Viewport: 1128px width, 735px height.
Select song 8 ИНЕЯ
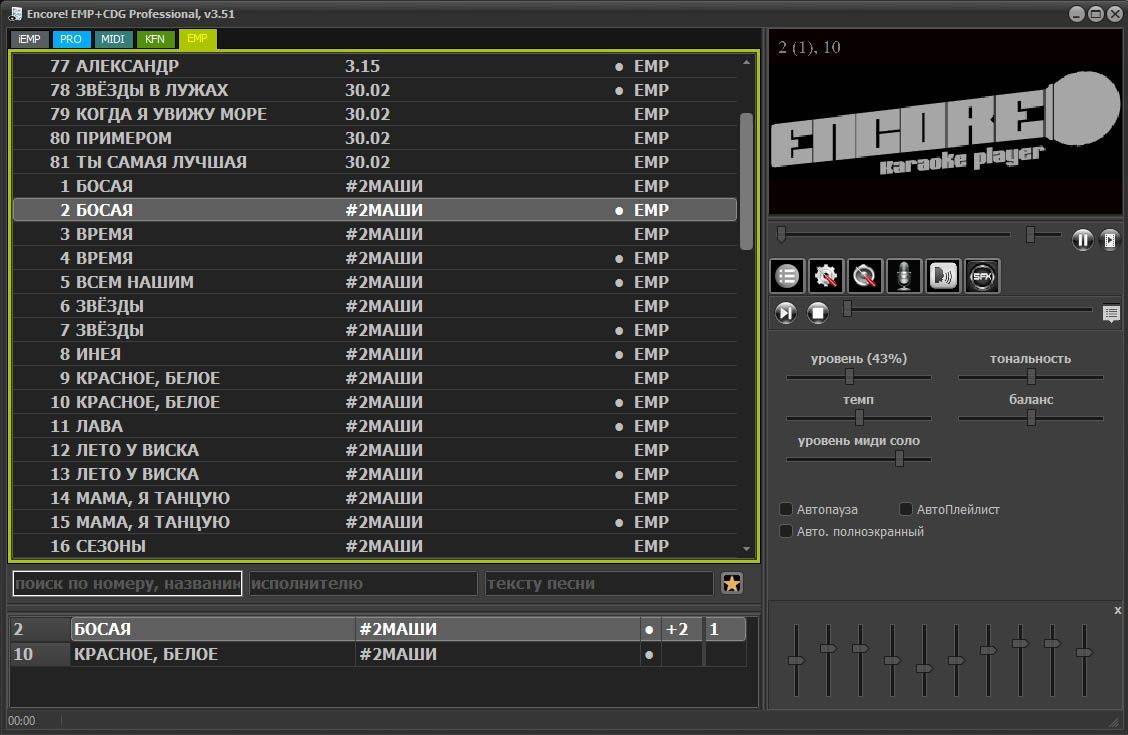[x=375, y=354]
